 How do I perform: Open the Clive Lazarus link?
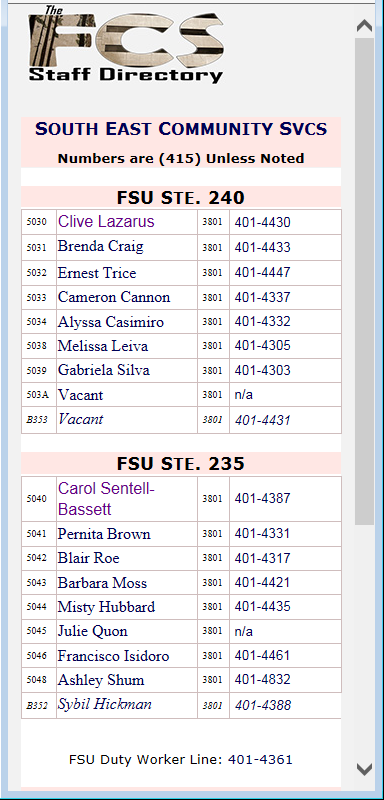[106, 221]
